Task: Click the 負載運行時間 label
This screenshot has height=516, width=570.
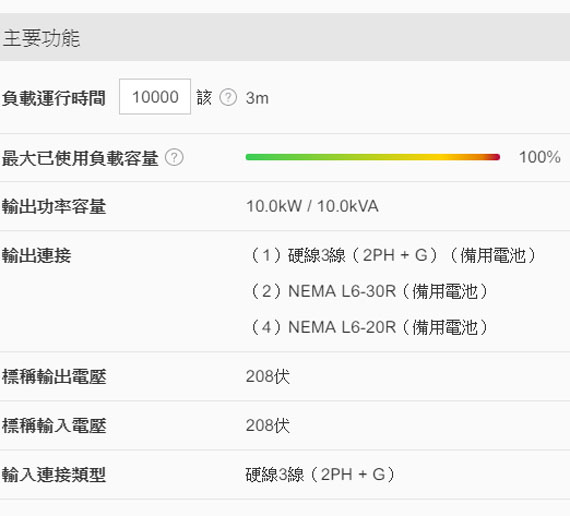Action: click(x=54, y=98)
